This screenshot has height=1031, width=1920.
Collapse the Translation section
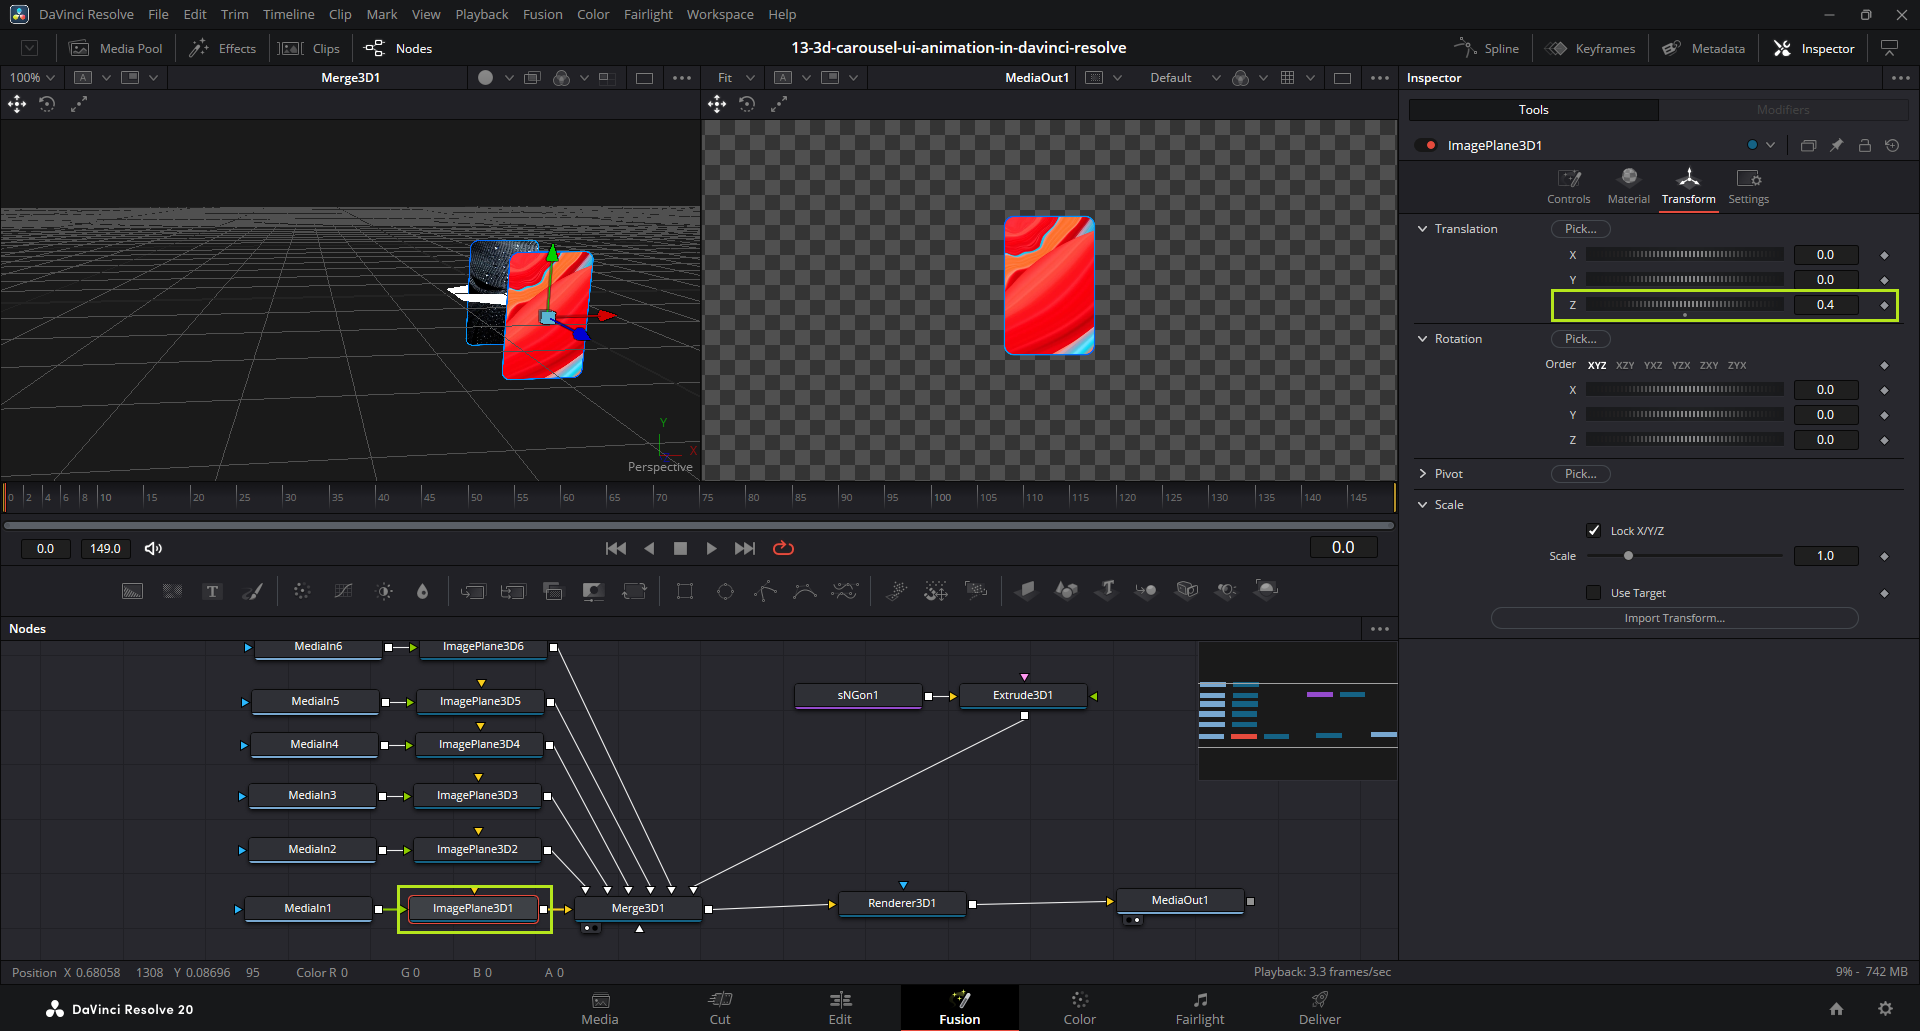1423,229
